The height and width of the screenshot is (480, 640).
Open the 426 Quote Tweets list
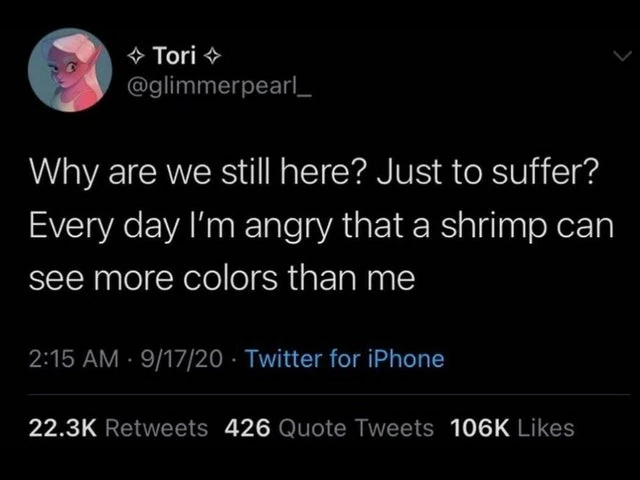pyautogui.click(x=329, y=429)
